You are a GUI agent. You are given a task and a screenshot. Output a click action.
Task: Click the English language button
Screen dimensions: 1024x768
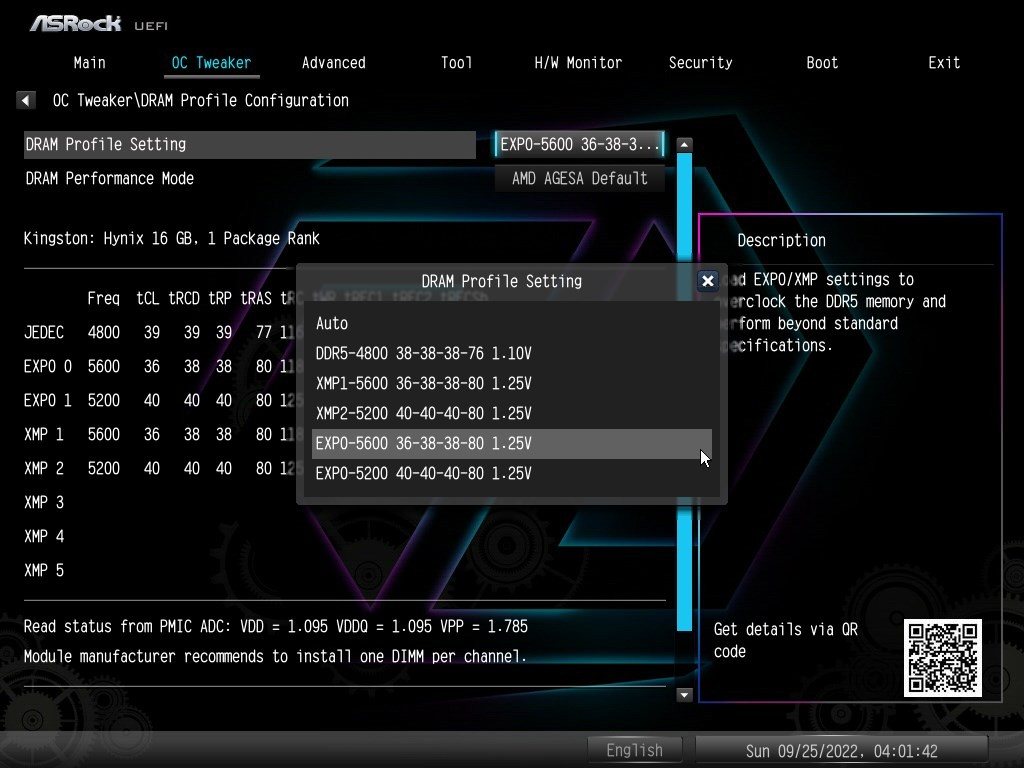(634, 750)
